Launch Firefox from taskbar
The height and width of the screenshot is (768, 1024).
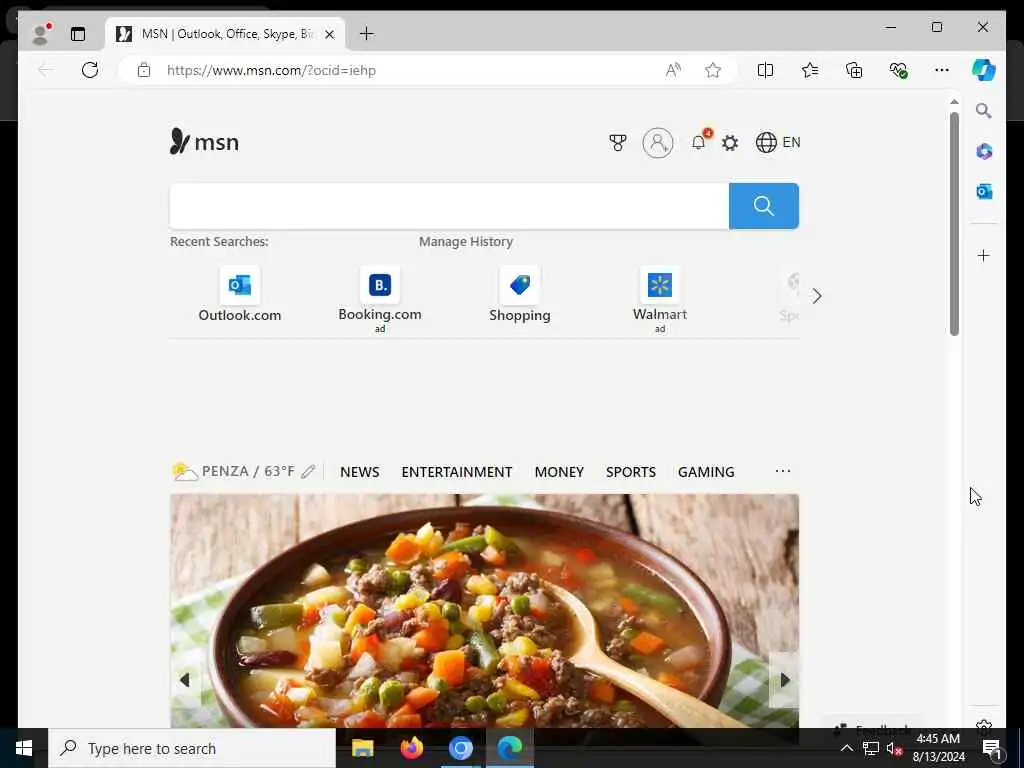coord(411,748)
